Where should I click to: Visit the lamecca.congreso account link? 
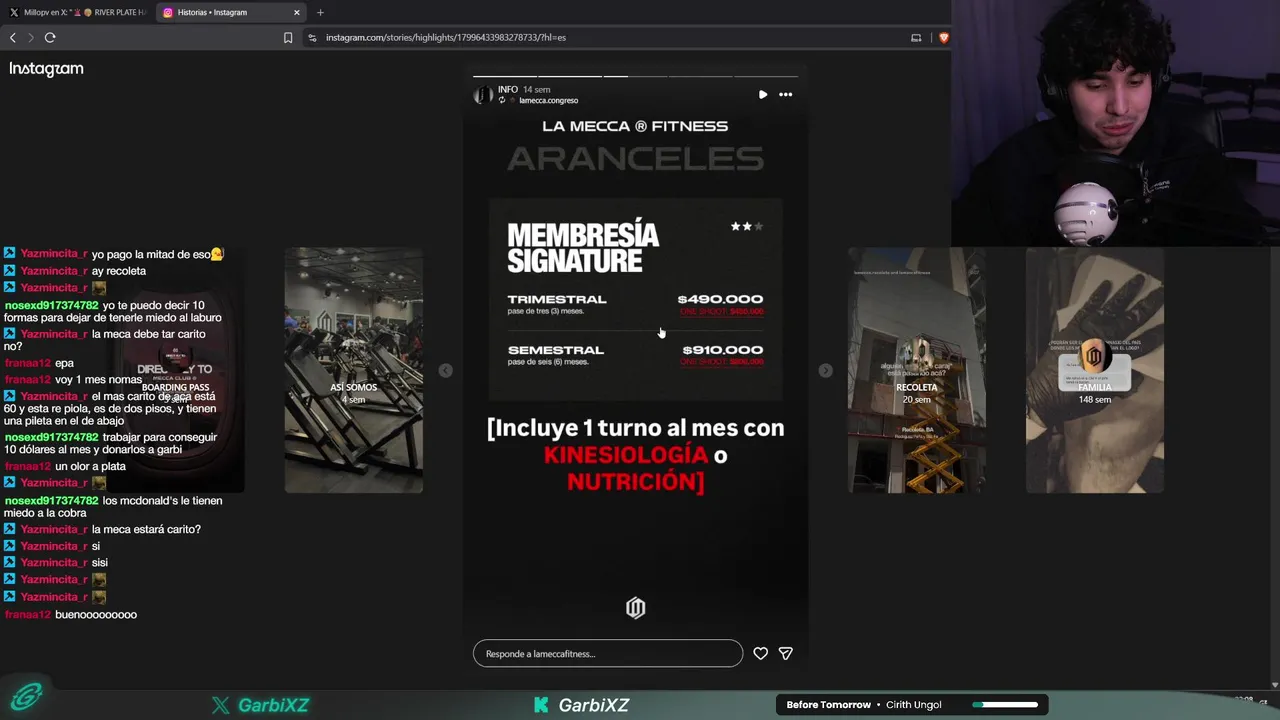[x=548, y=101]
